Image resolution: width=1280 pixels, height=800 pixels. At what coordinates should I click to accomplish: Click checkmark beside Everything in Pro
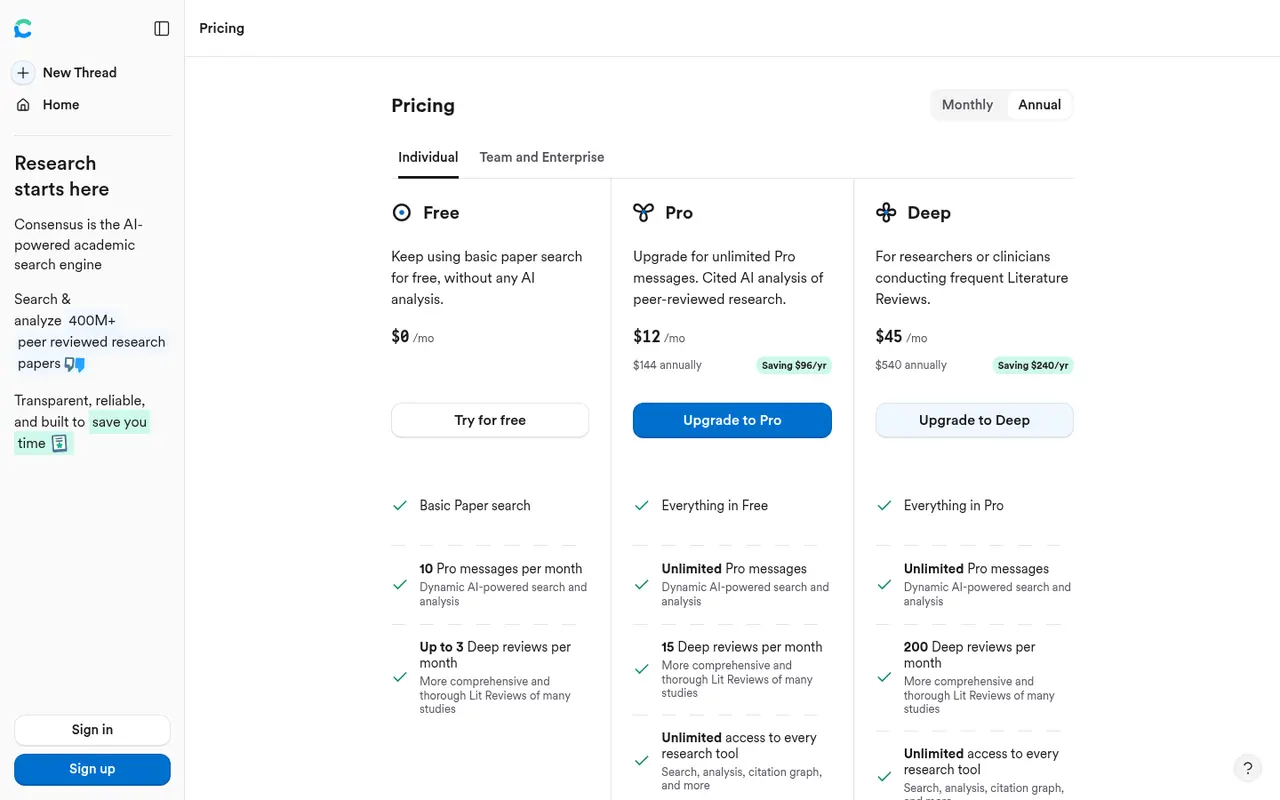tap(884, 506)
